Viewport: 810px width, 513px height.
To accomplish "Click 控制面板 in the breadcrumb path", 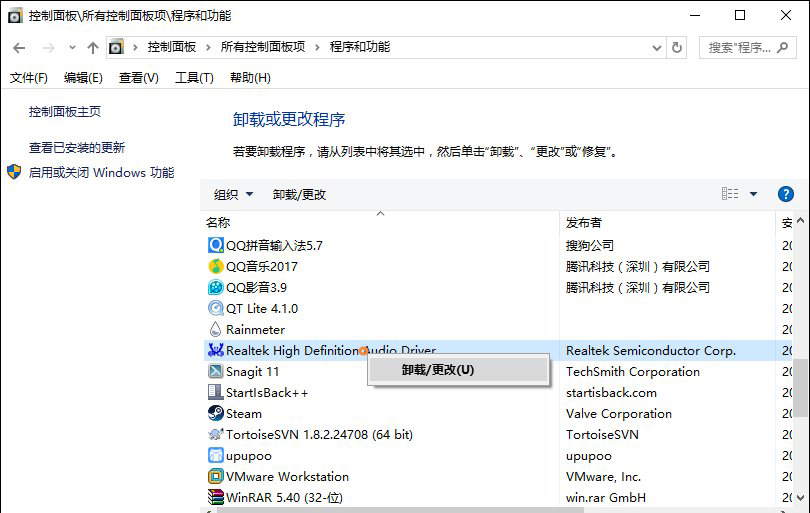I will [x=172, y=48].
